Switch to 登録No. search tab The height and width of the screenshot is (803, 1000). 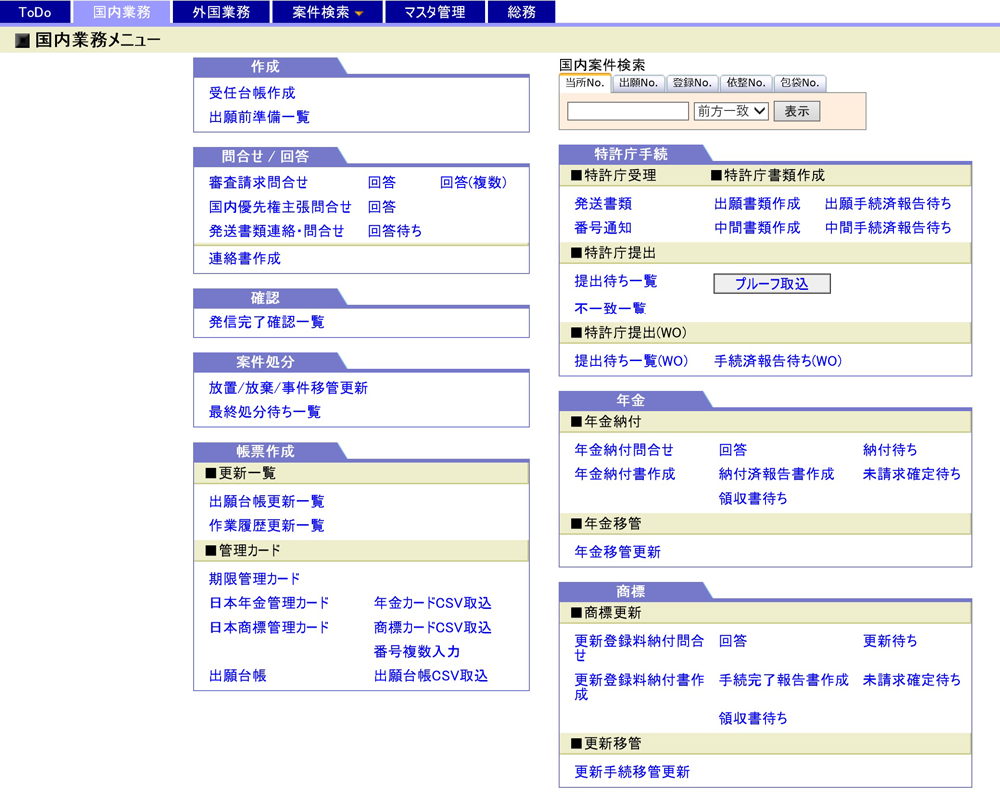click(x=692, y=83)
